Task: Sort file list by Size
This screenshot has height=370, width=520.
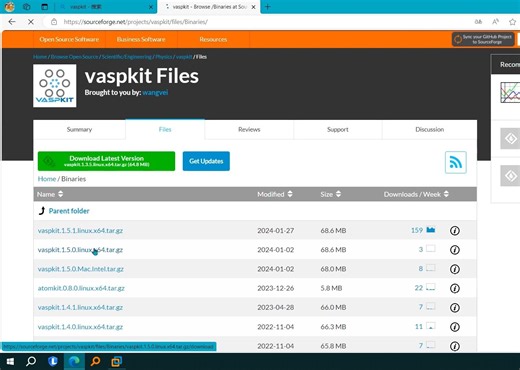Action: click(331, 194)
